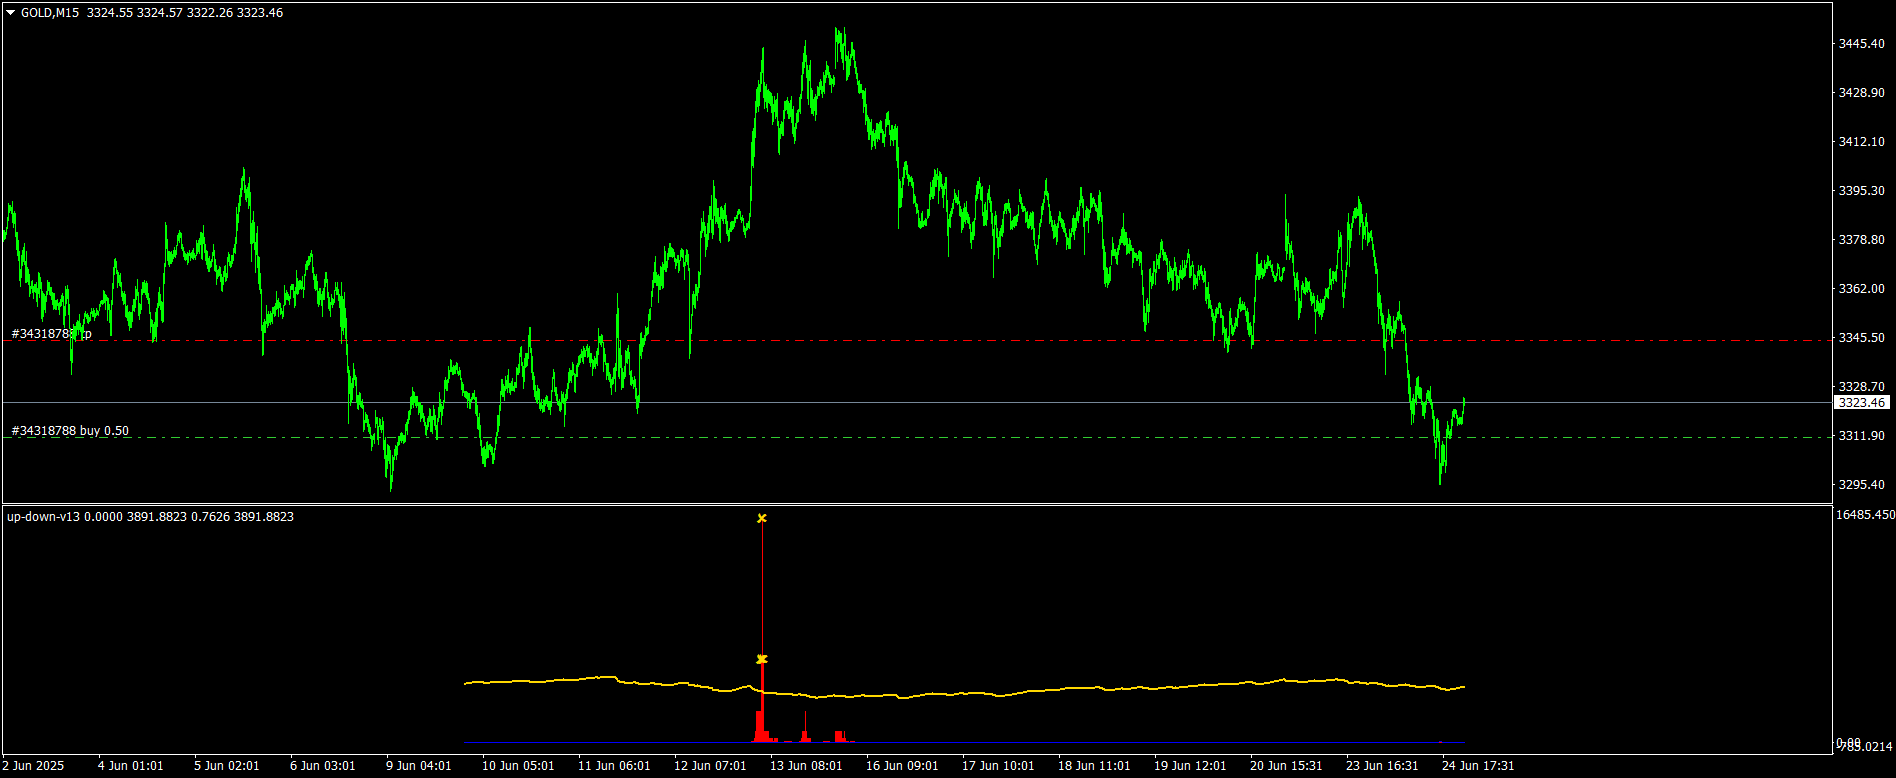Click price scale value 3311.90
The image size is (1896, 778).
point(1862,436)
